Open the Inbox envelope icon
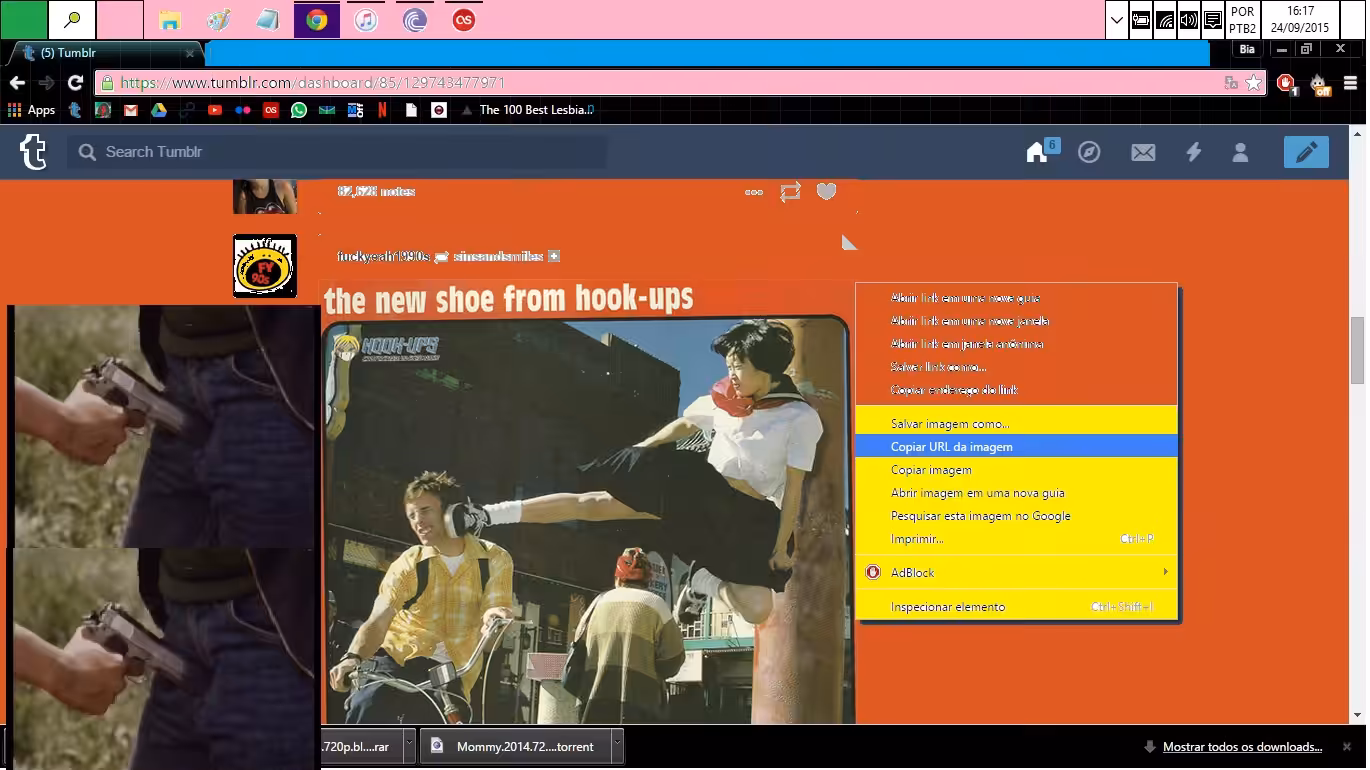1370x770 pixels. (1143, 152)
